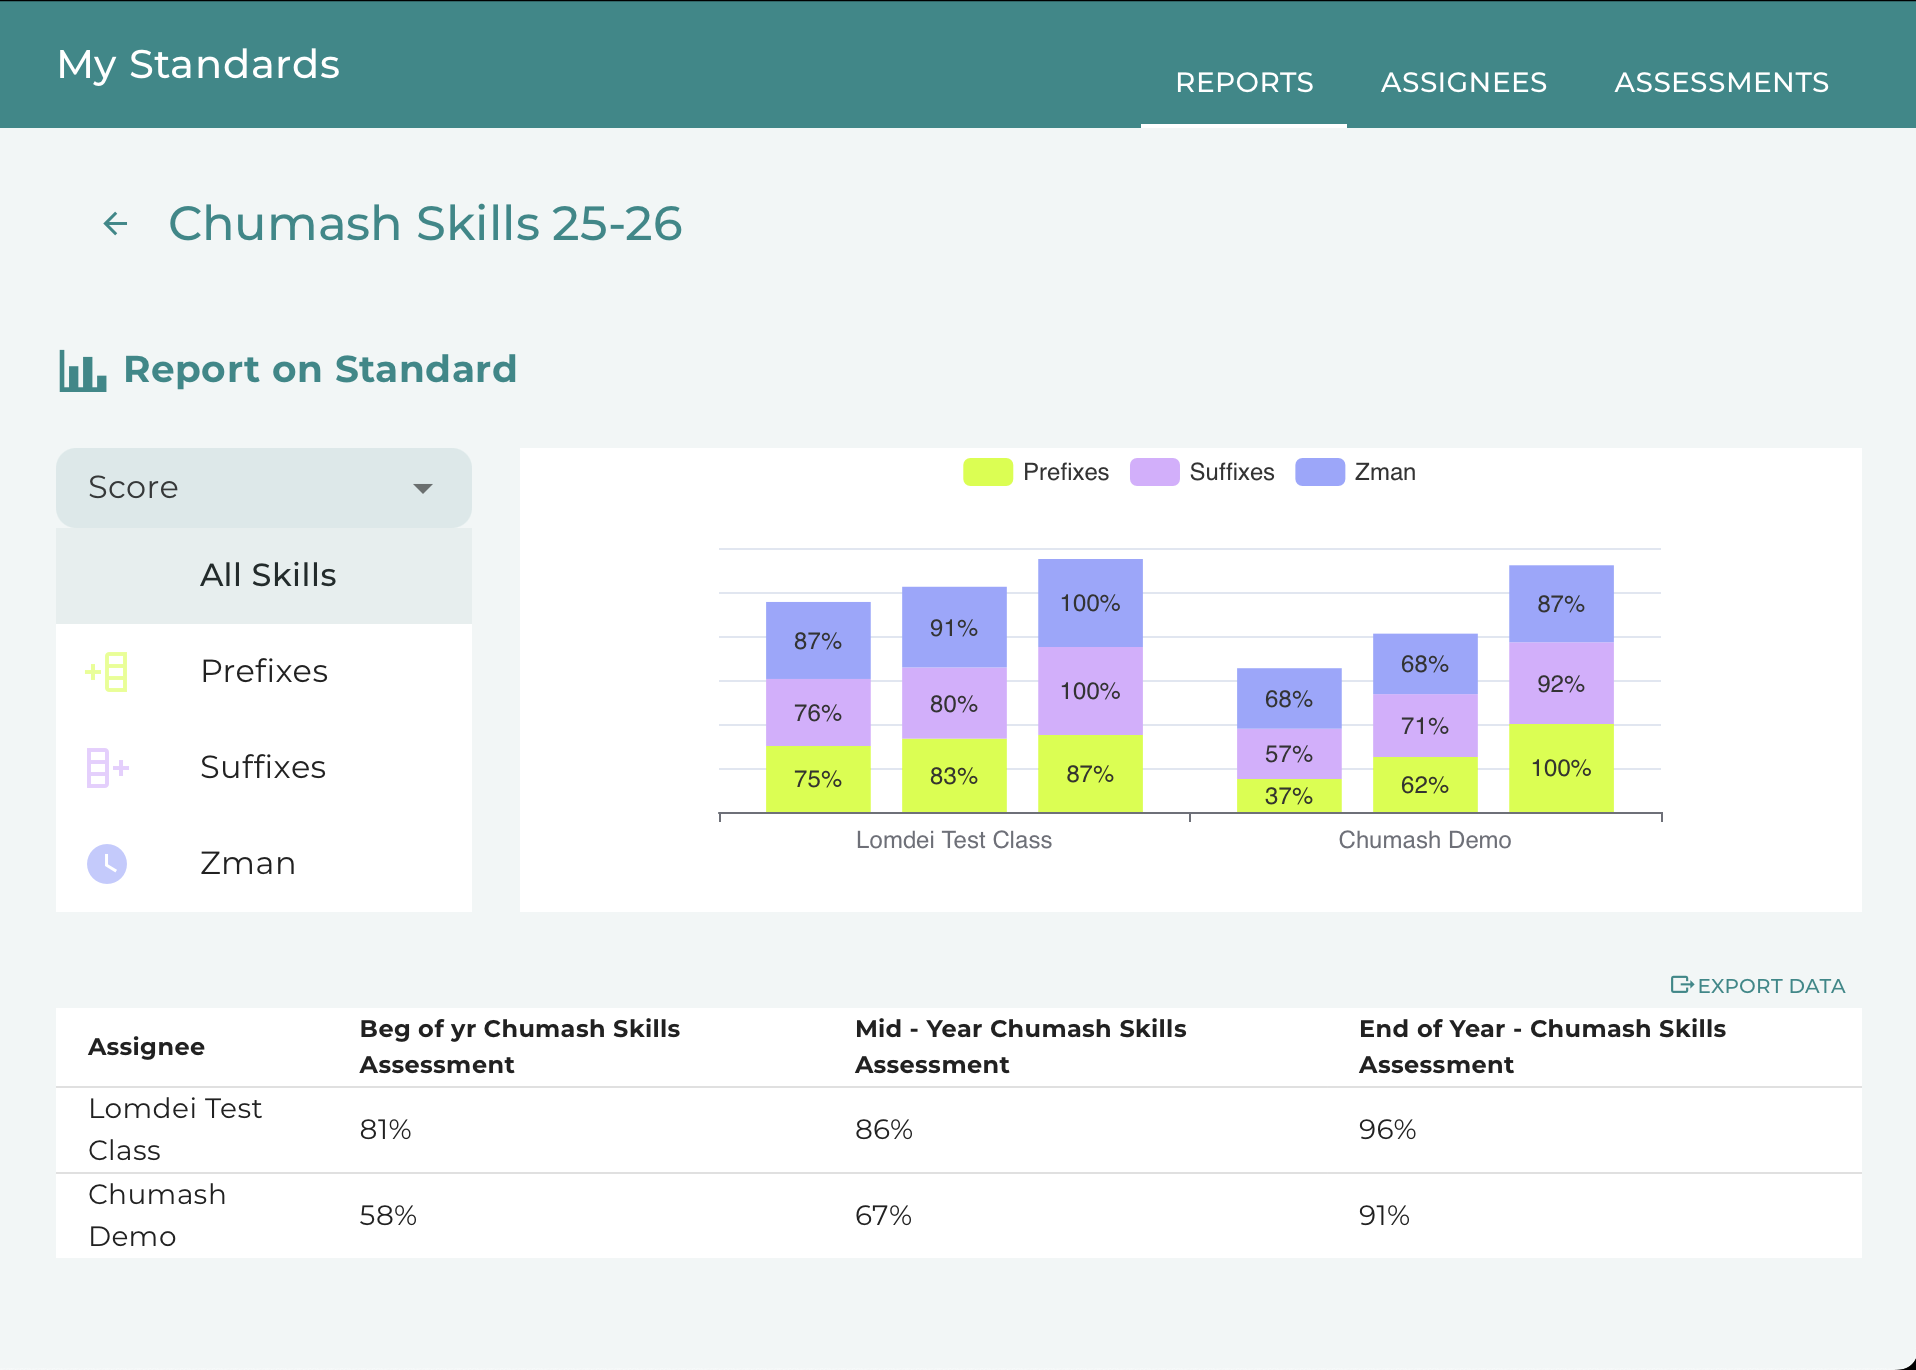
Task: Open the Score dropdown
Action: [264, 488]
